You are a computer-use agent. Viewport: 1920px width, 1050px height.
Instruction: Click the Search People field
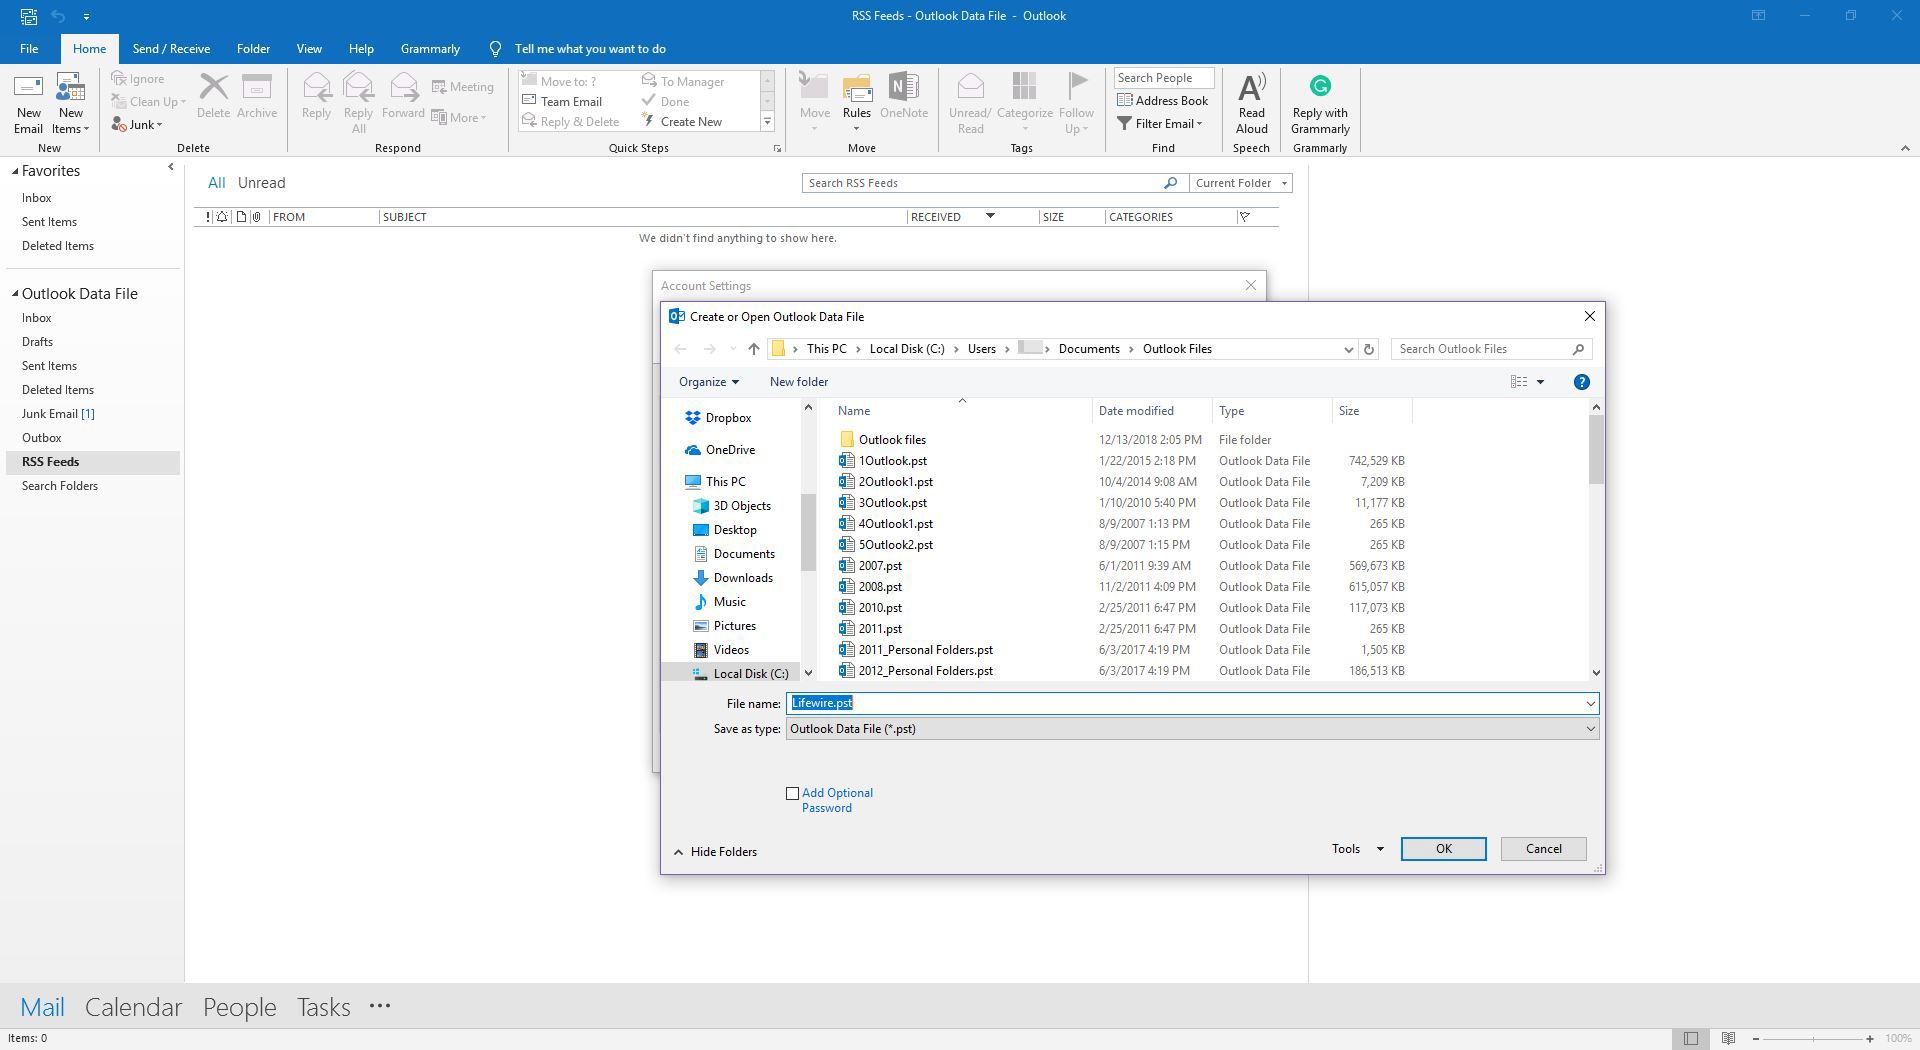[1163, 78]
